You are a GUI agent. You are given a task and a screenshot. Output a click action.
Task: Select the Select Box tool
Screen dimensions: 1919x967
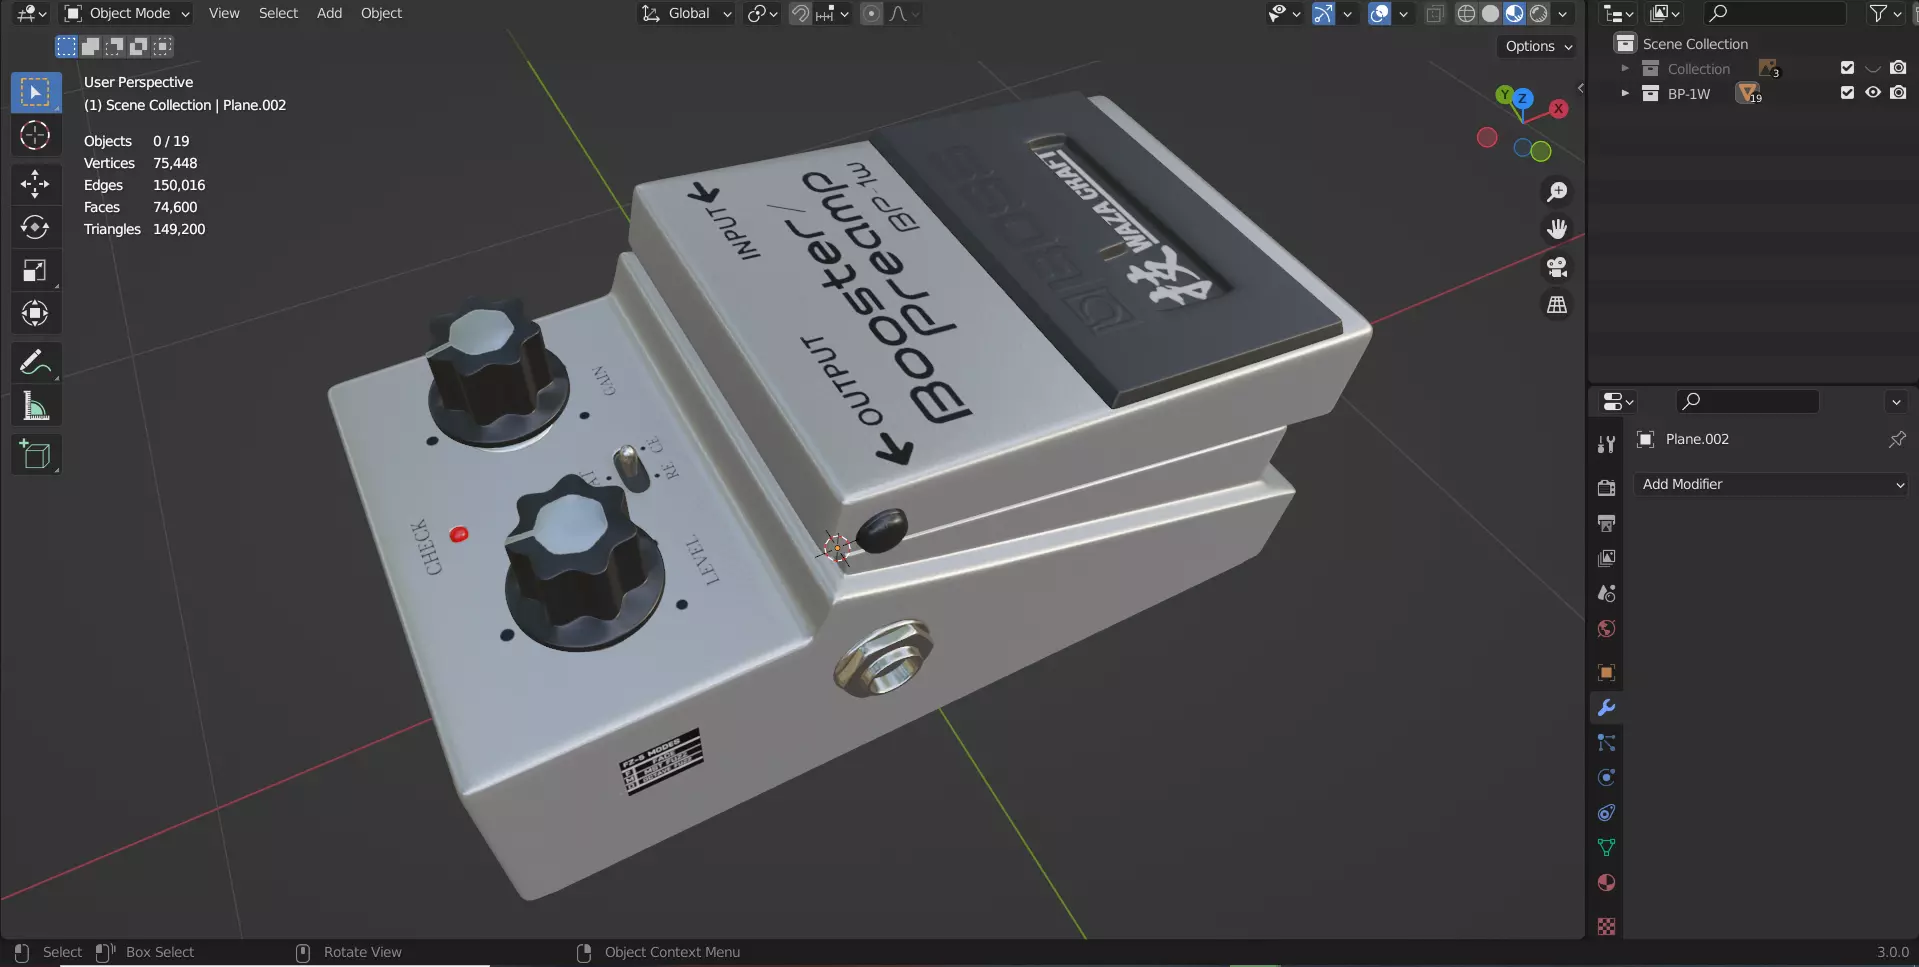pyautogui.click(x=35, y=92)
